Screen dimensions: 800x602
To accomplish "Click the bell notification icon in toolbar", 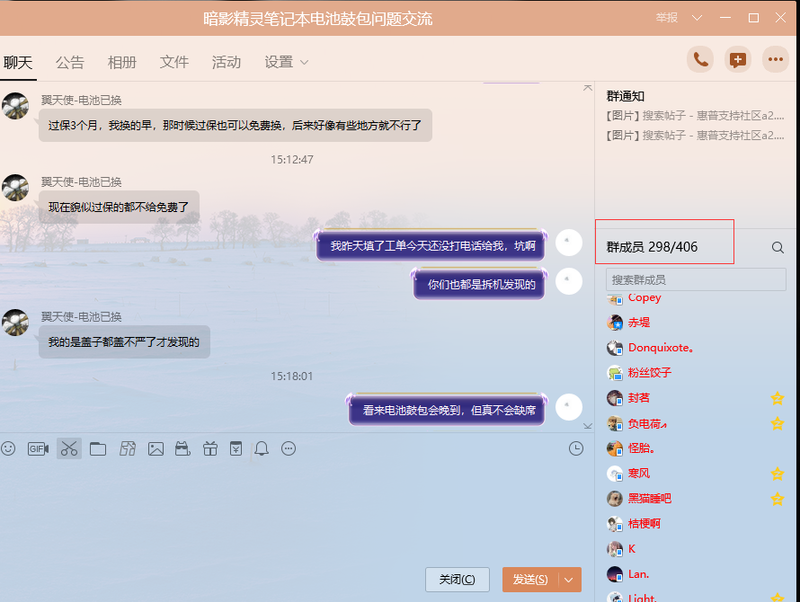I will tap(261, 449).
